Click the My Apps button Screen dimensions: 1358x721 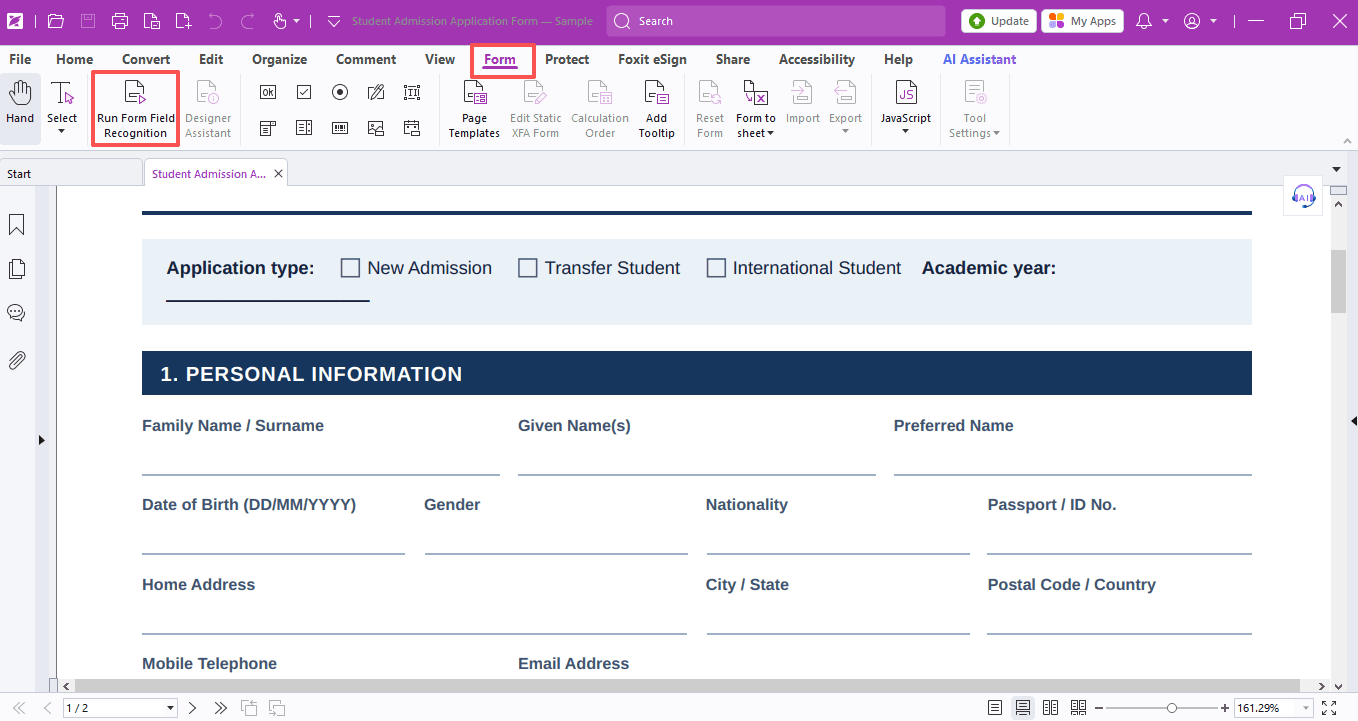coord(1082,21)
